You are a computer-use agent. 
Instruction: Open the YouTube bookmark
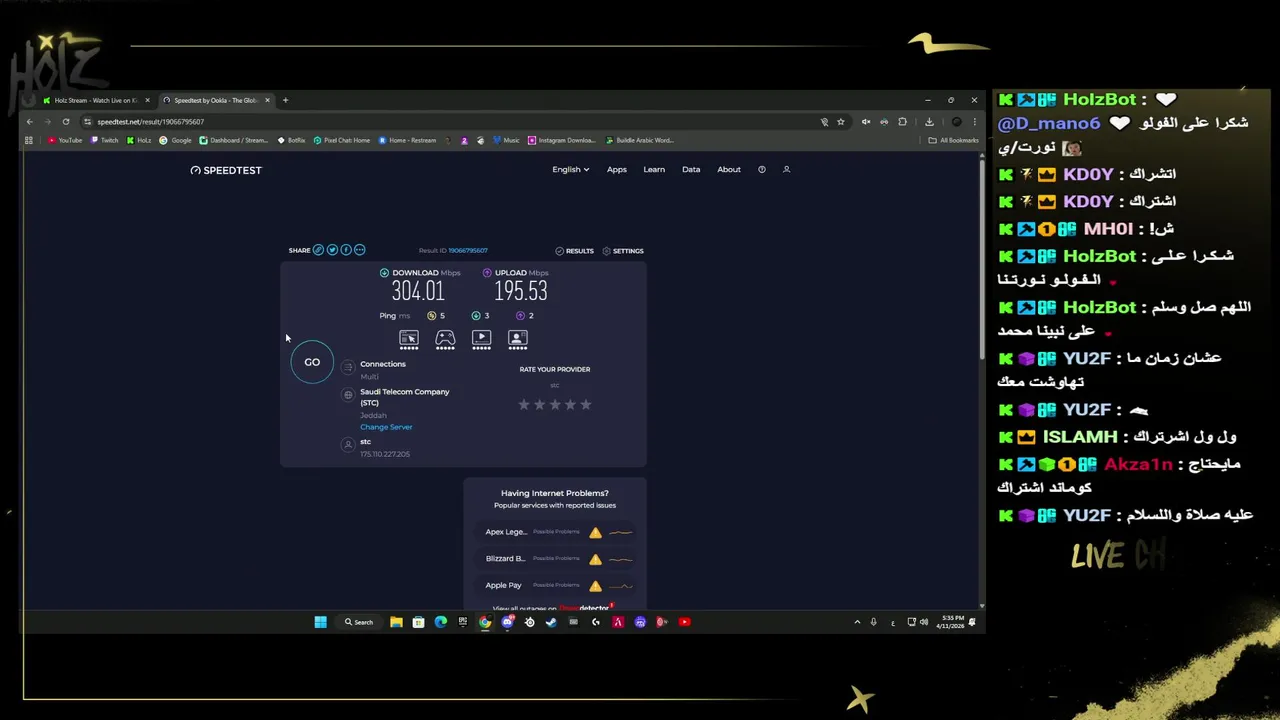65,140
